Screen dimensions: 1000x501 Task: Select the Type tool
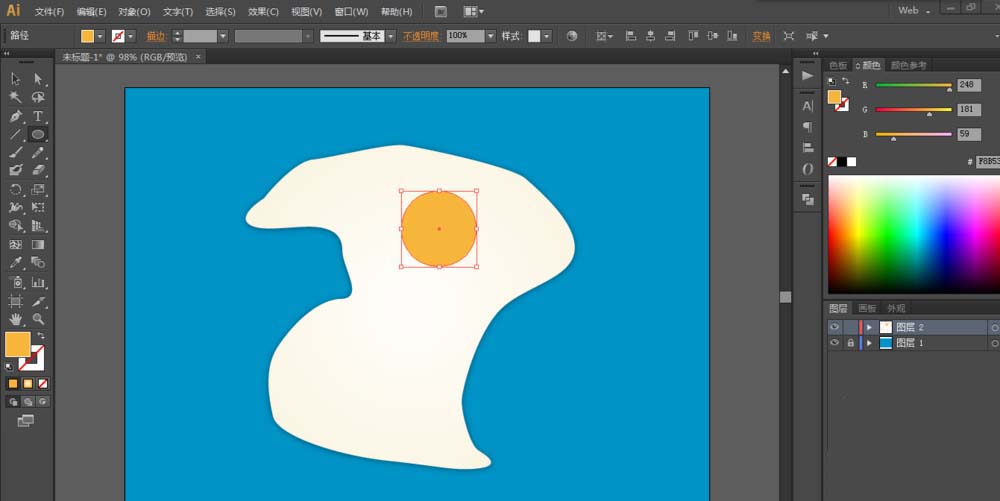[x=38, y=116]
